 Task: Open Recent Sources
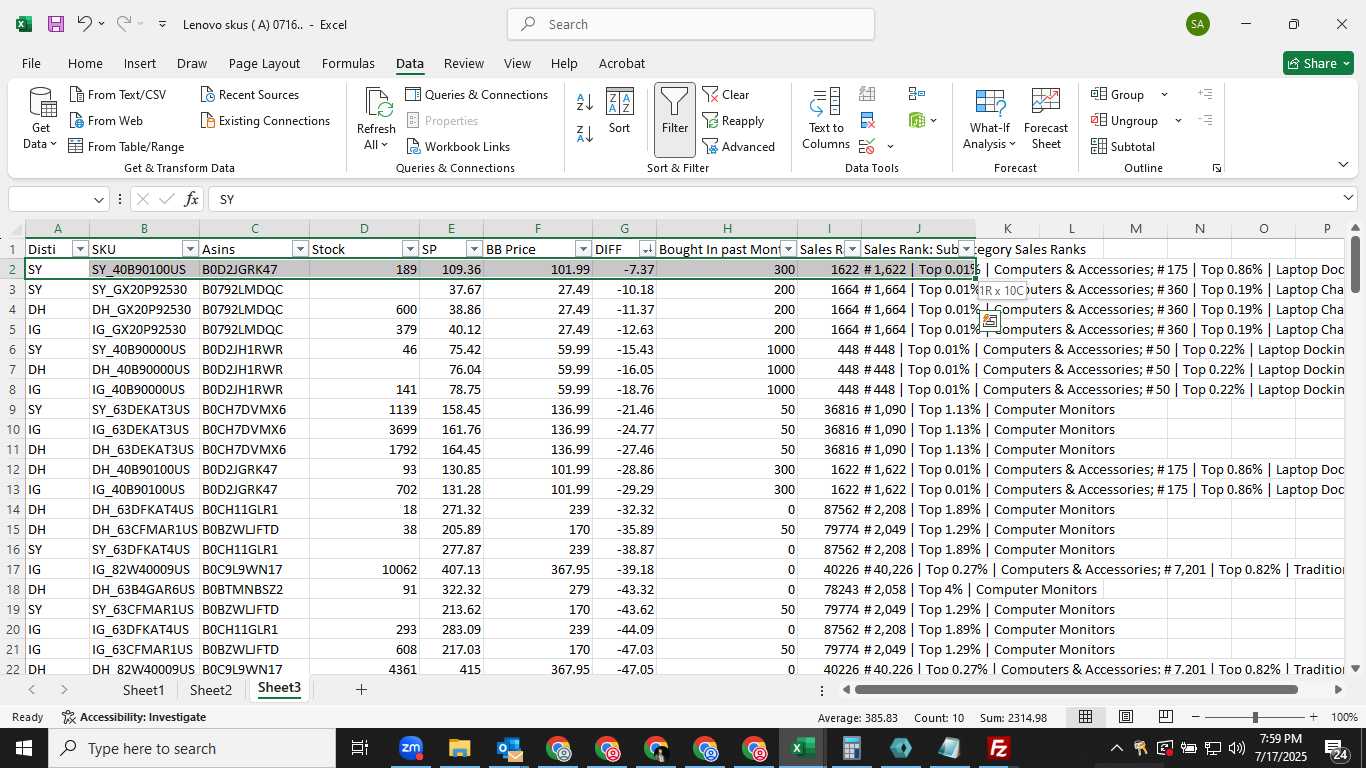point(250,95)
